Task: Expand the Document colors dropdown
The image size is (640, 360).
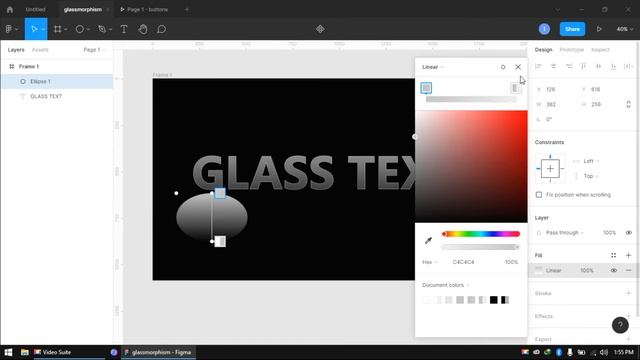Action: pyautogui.click(x=446, y=285)
